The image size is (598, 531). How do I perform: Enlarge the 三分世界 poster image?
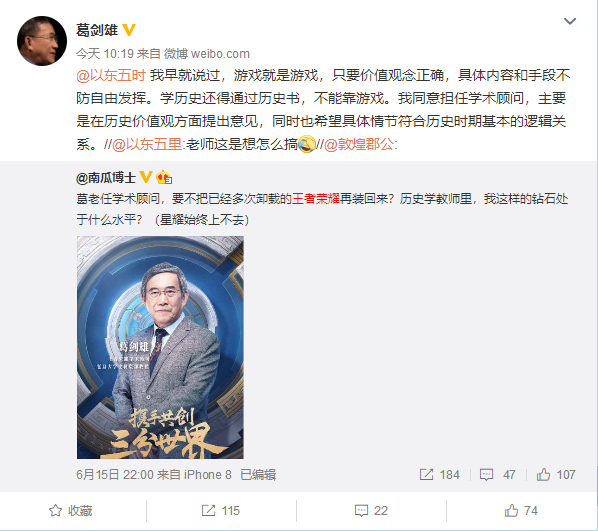160,347
